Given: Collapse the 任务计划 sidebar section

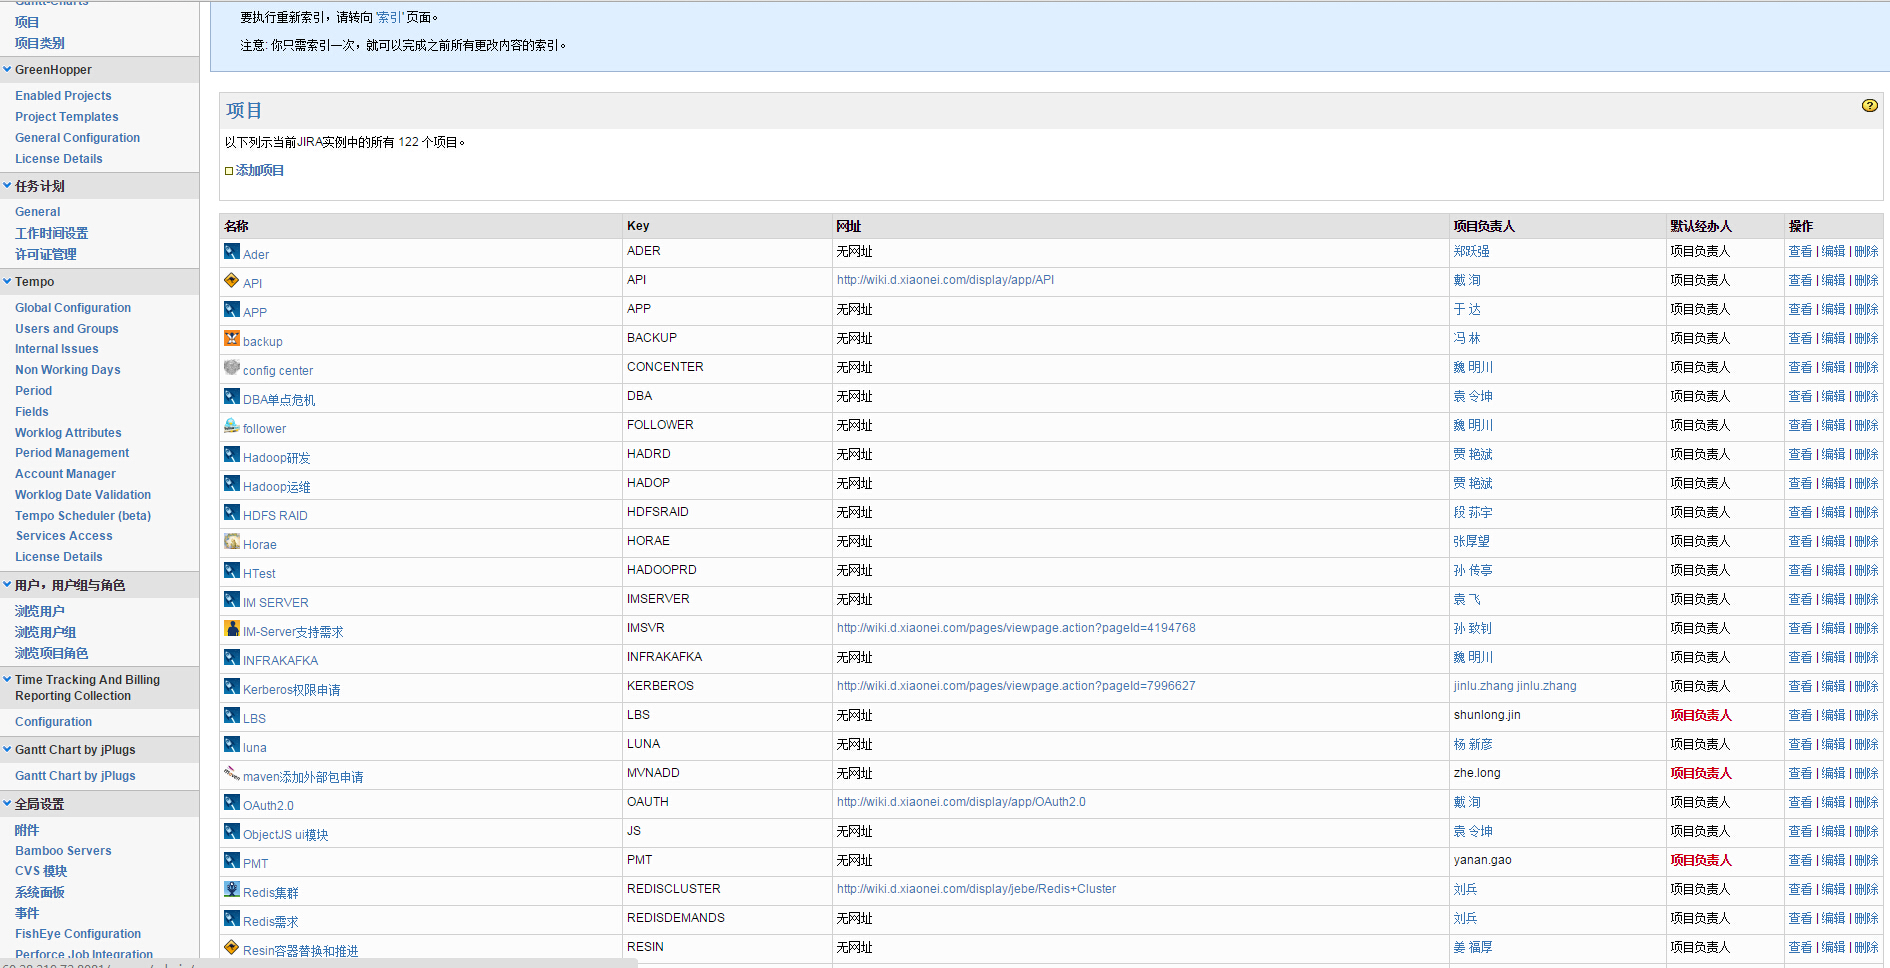Looking at the screenshot, I should (x=7, y=186).
